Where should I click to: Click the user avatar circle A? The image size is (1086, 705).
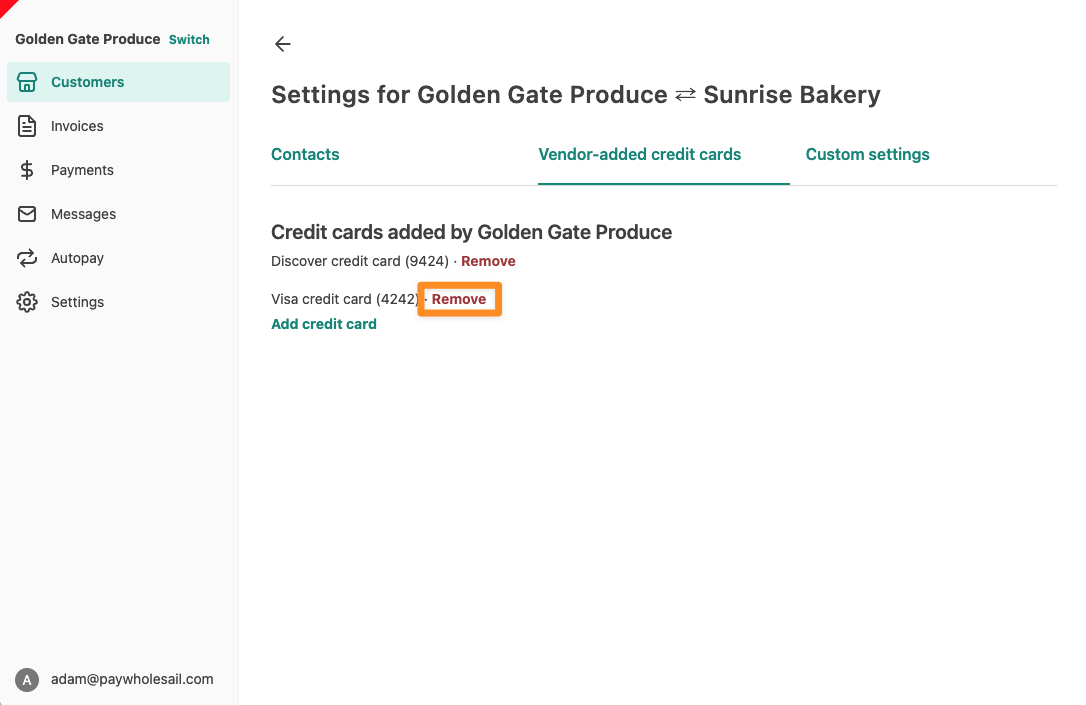click(27, 680)
